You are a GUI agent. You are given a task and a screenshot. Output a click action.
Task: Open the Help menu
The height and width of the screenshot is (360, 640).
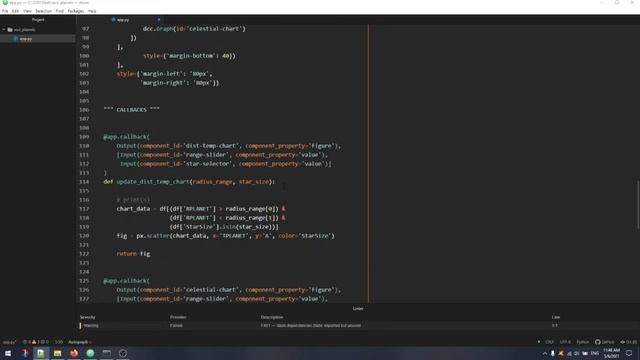pos(92,11)
